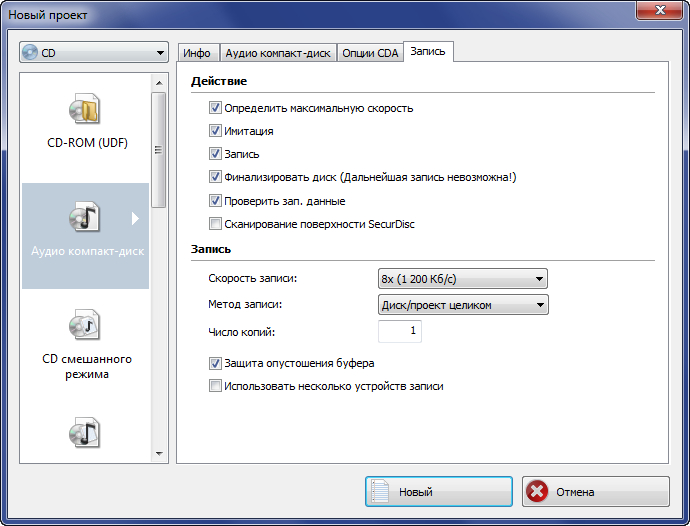Click the Аудио компакт-диск list label
This screenshot has width=690, height=526.
87,251
